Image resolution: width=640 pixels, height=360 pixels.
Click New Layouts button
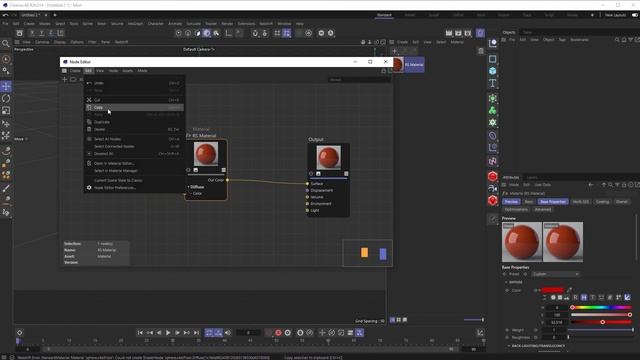[x=615, y=15]
